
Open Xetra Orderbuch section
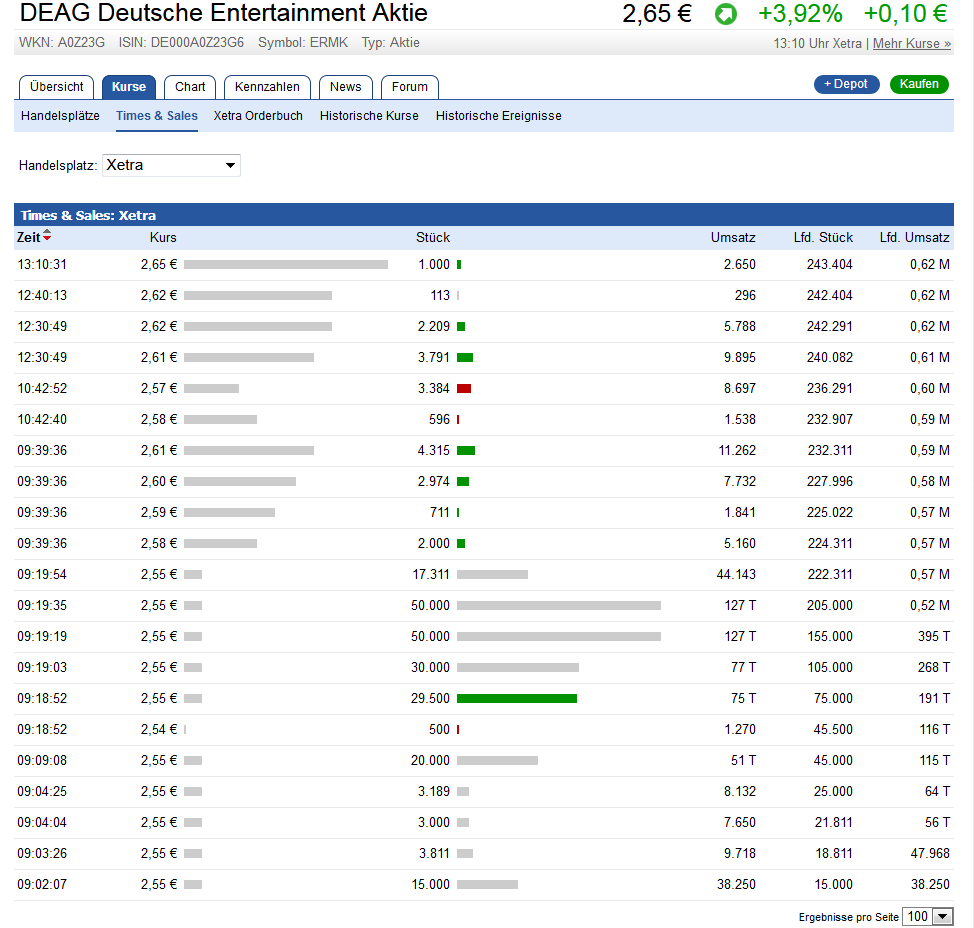[x=258, y=116]
